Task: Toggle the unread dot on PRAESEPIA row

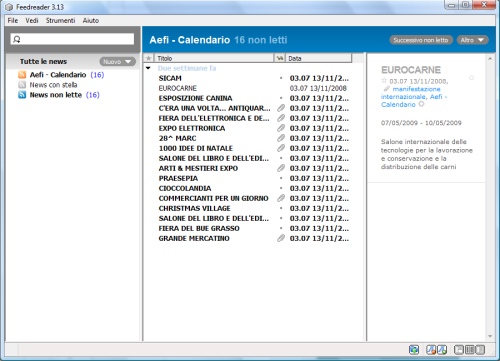Action: (281, 178)
